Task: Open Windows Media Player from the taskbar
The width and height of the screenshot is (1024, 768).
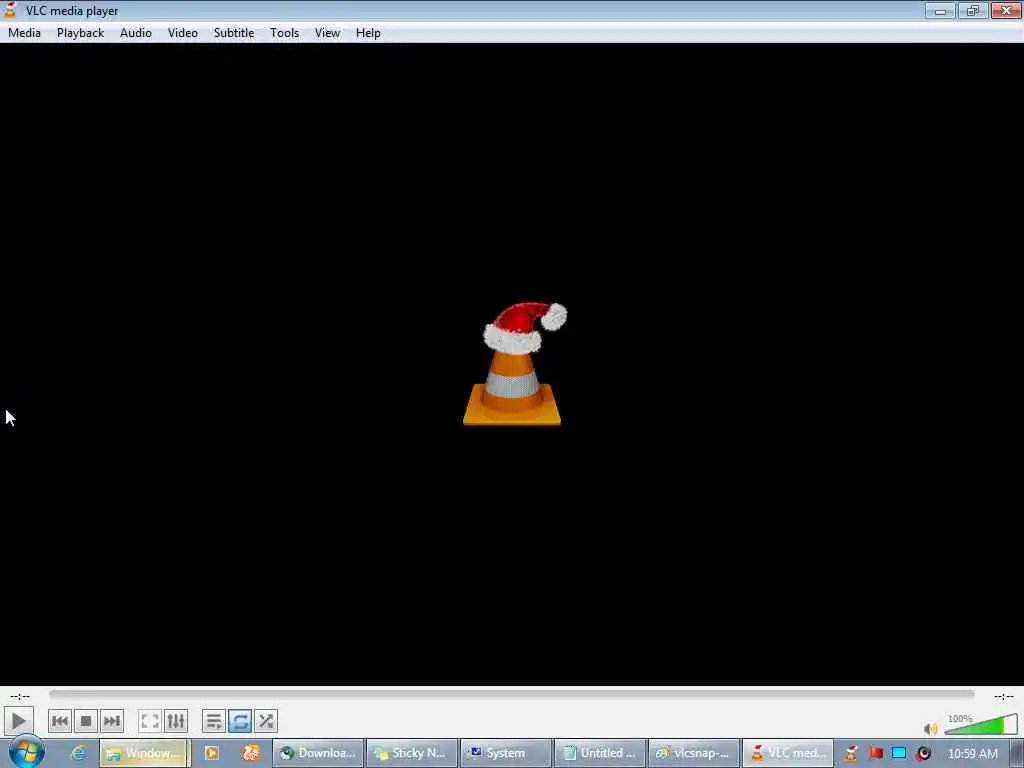Action: [x=212, y=753]
